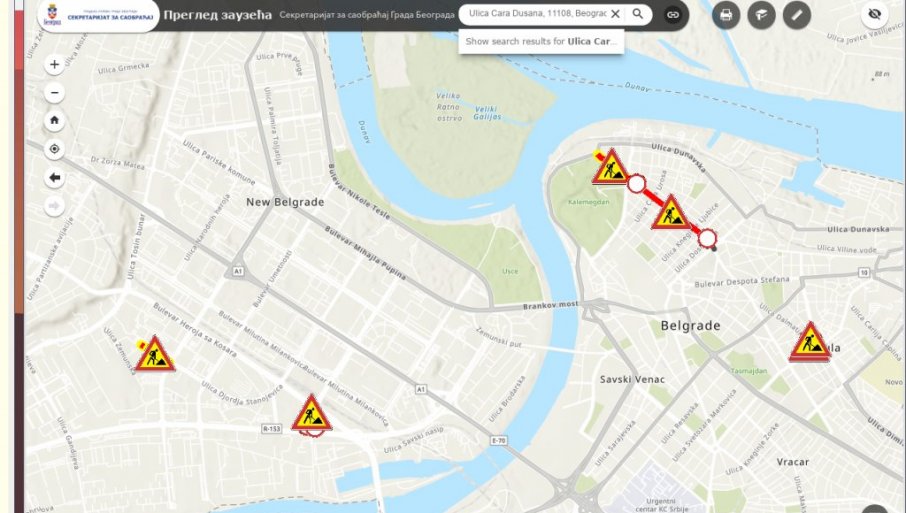Copy the share link with chain icon
The width and height of the screenshot is (906, 513).
click(673, 14)
